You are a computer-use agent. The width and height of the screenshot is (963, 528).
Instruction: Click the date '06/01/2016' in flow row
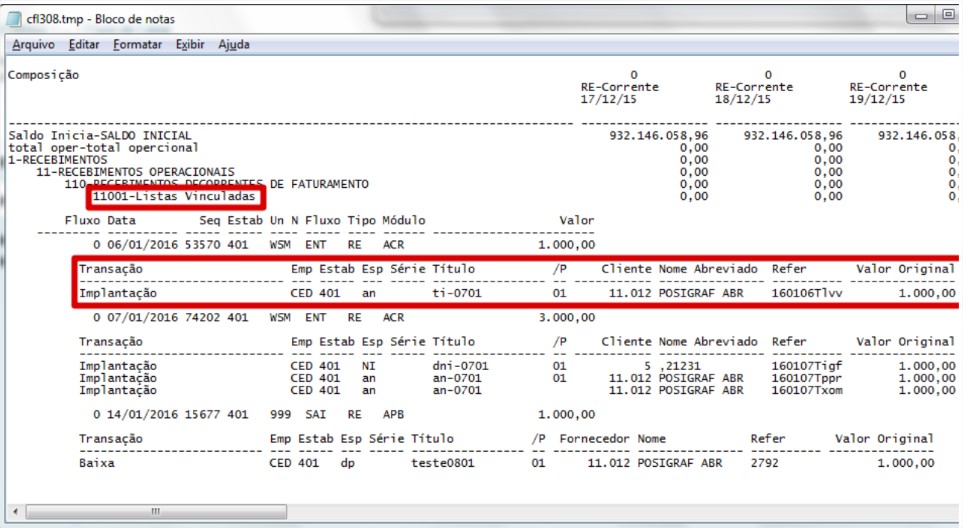(x=142, y=244)
